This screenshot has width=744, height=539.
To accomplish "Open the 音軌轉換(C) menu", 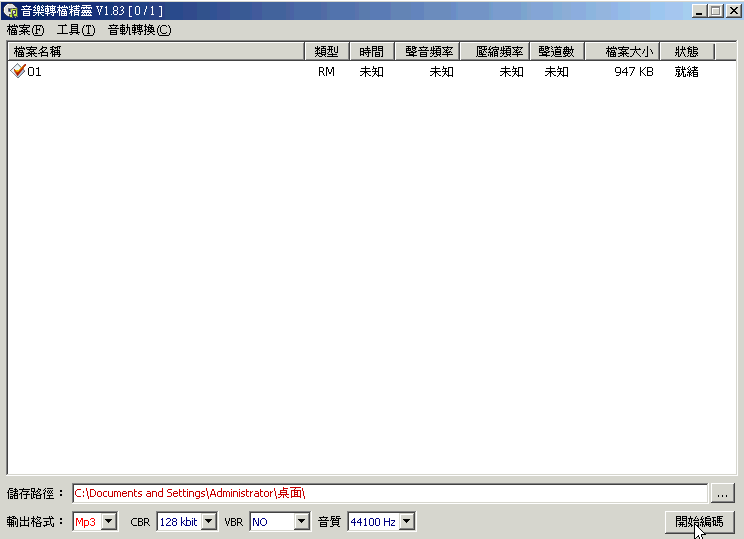I will [x=140, y=30].
